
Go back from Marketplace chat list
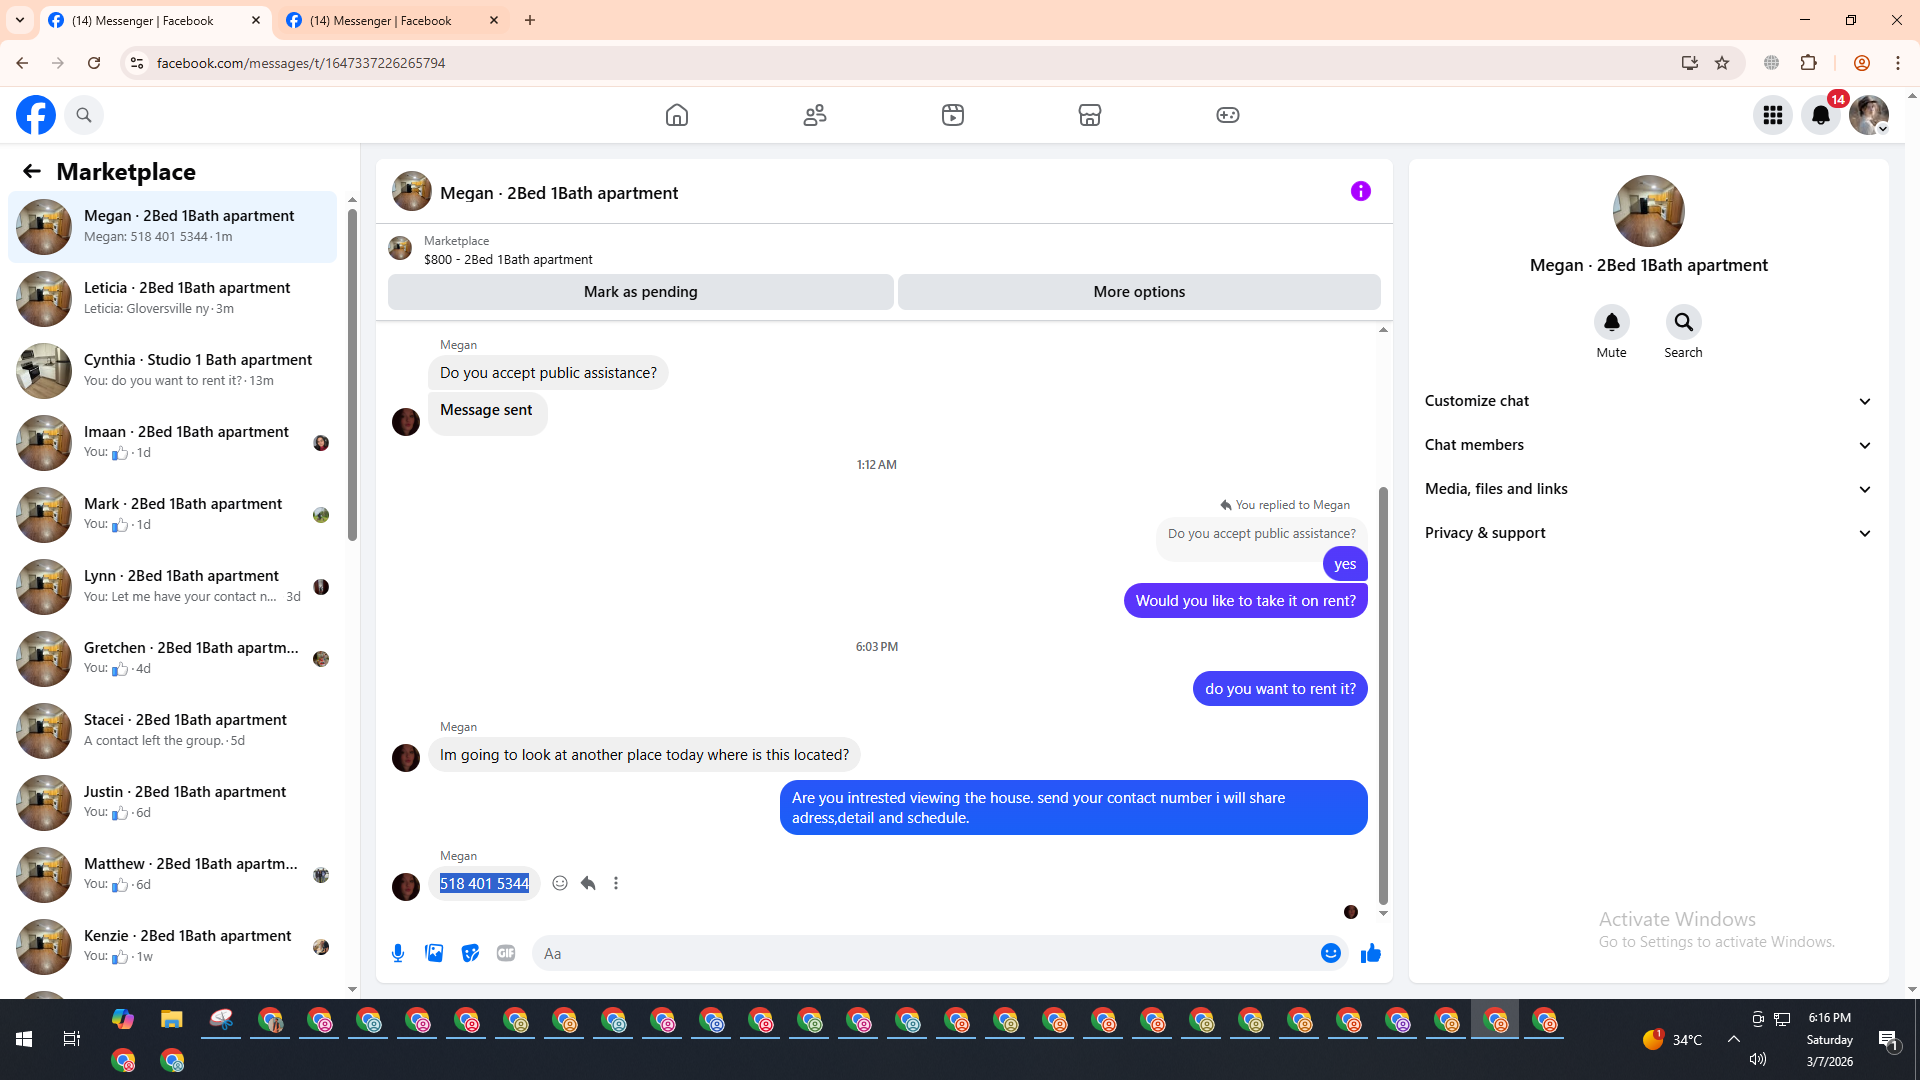32,171
